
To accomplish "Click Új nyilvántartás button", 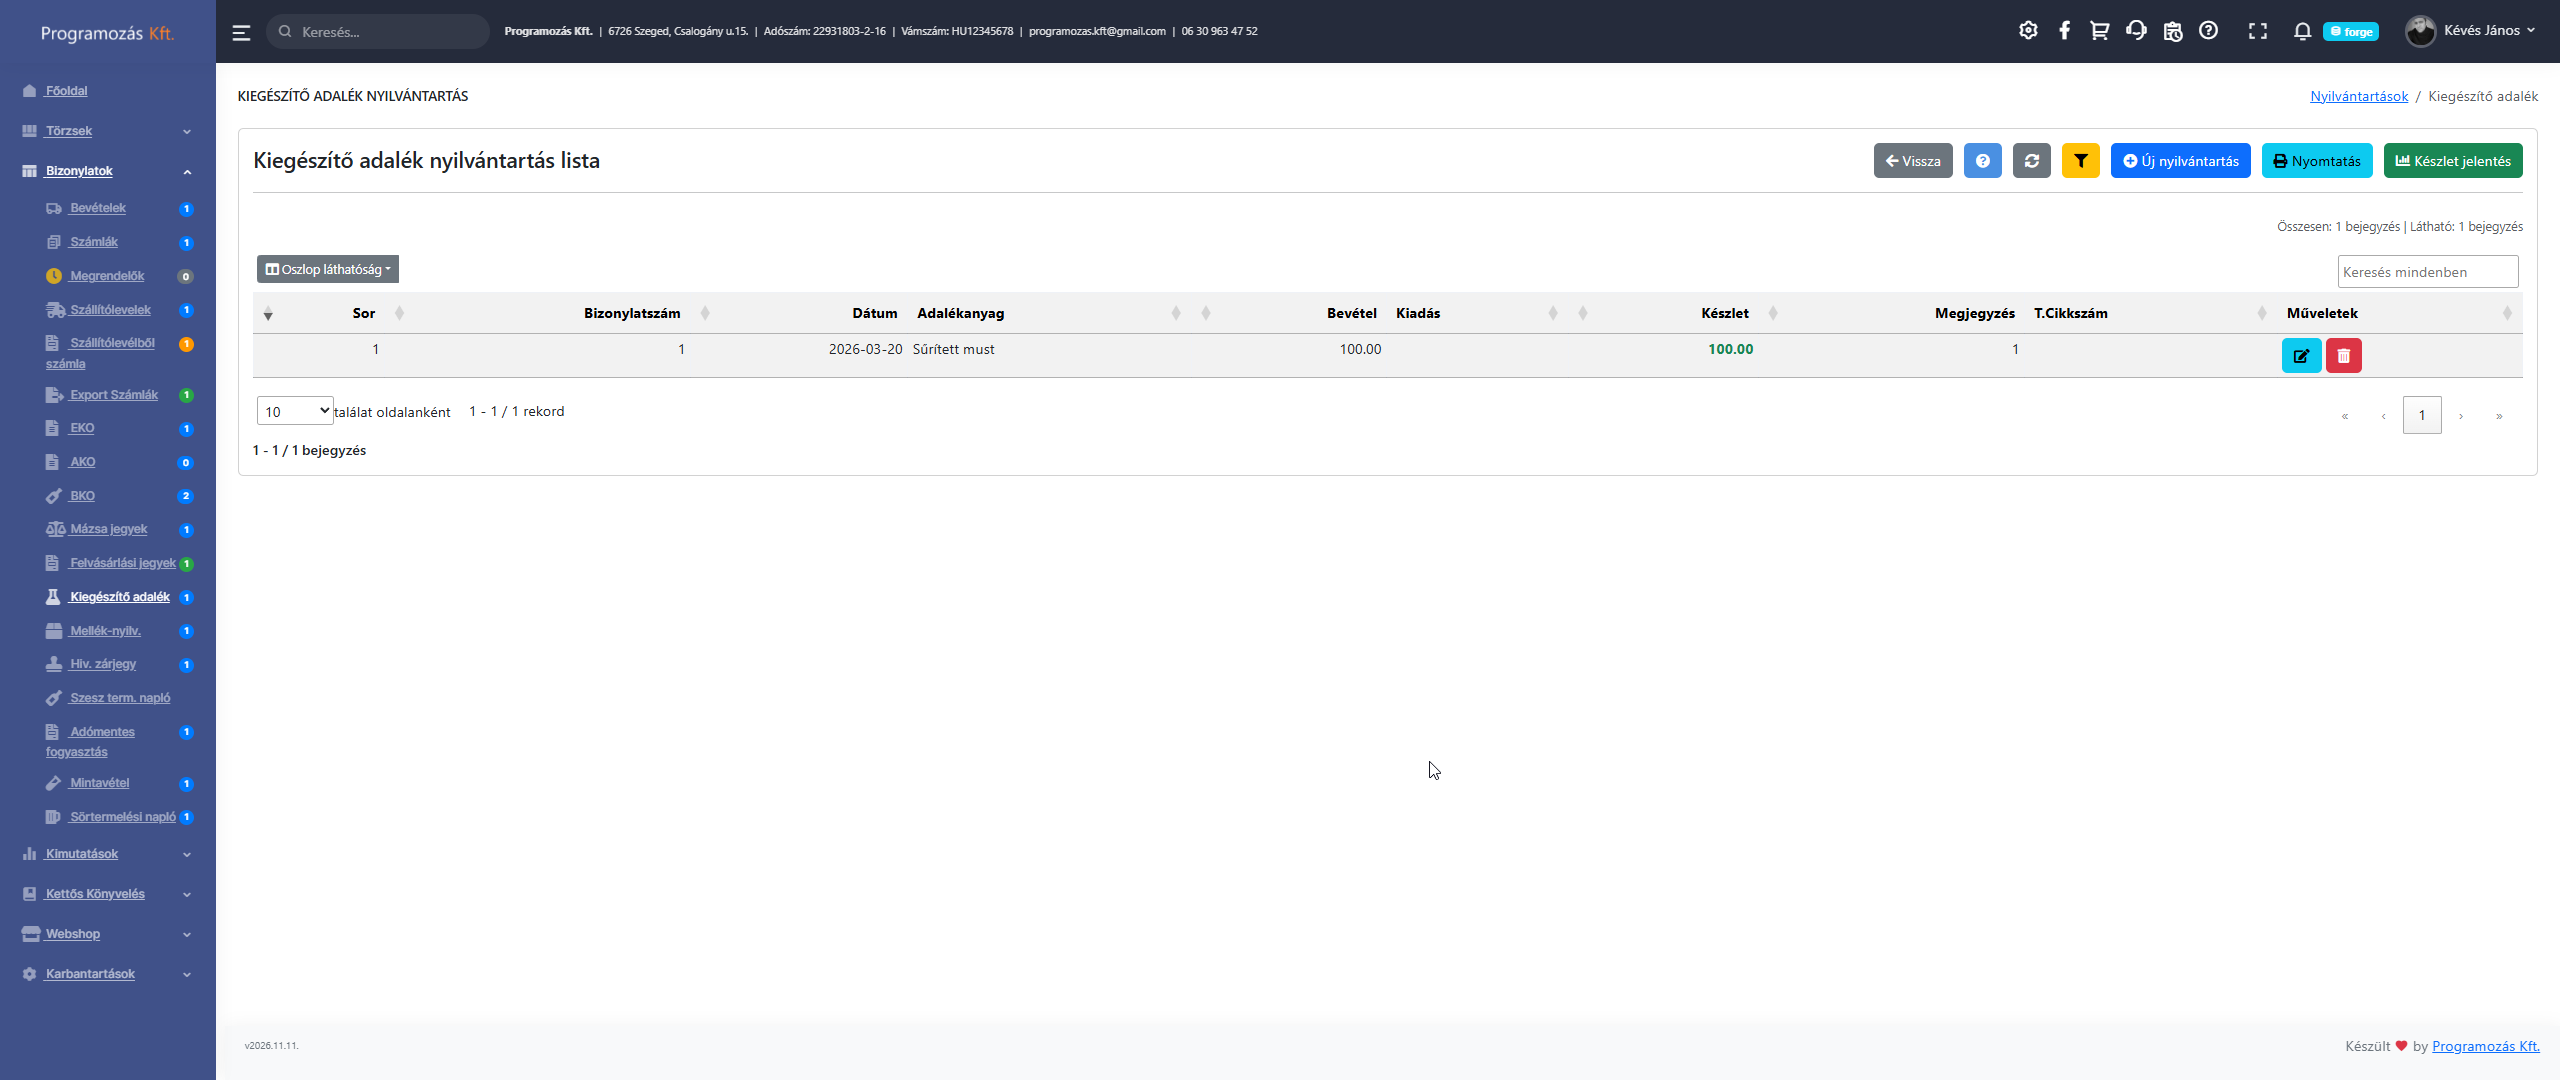I will (2180, 161).
